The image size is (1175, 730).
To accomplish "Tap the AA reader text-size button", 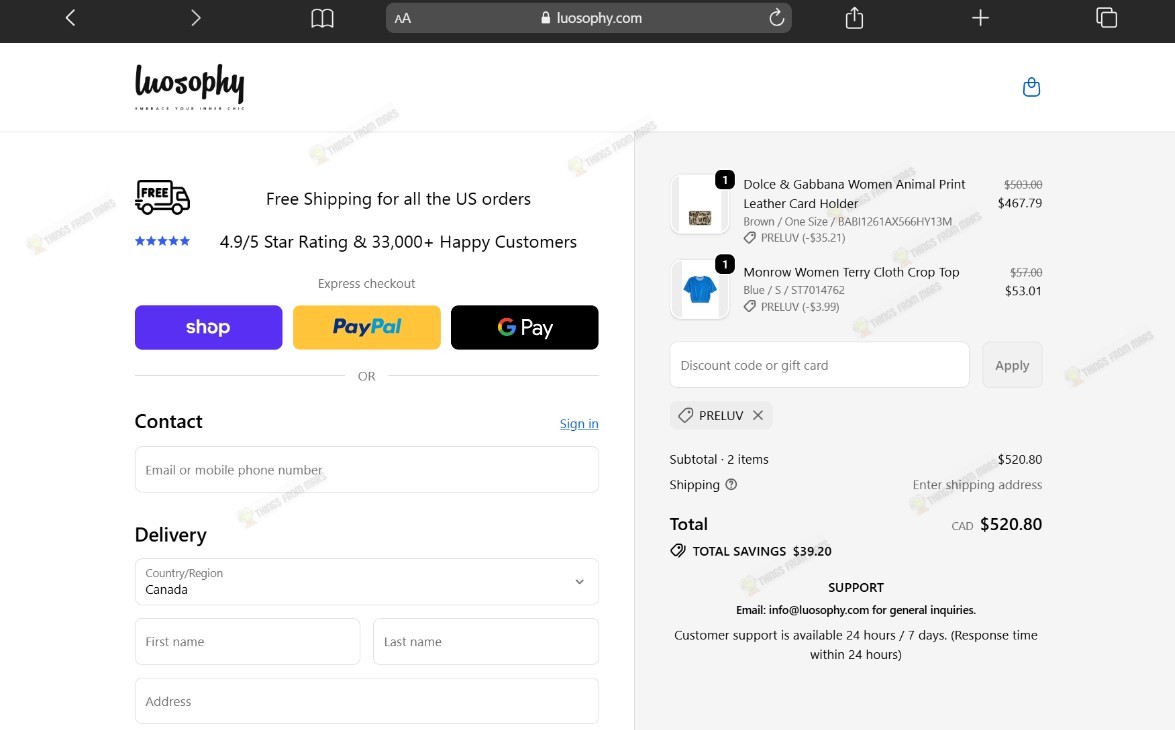I will tap(402, 18).
